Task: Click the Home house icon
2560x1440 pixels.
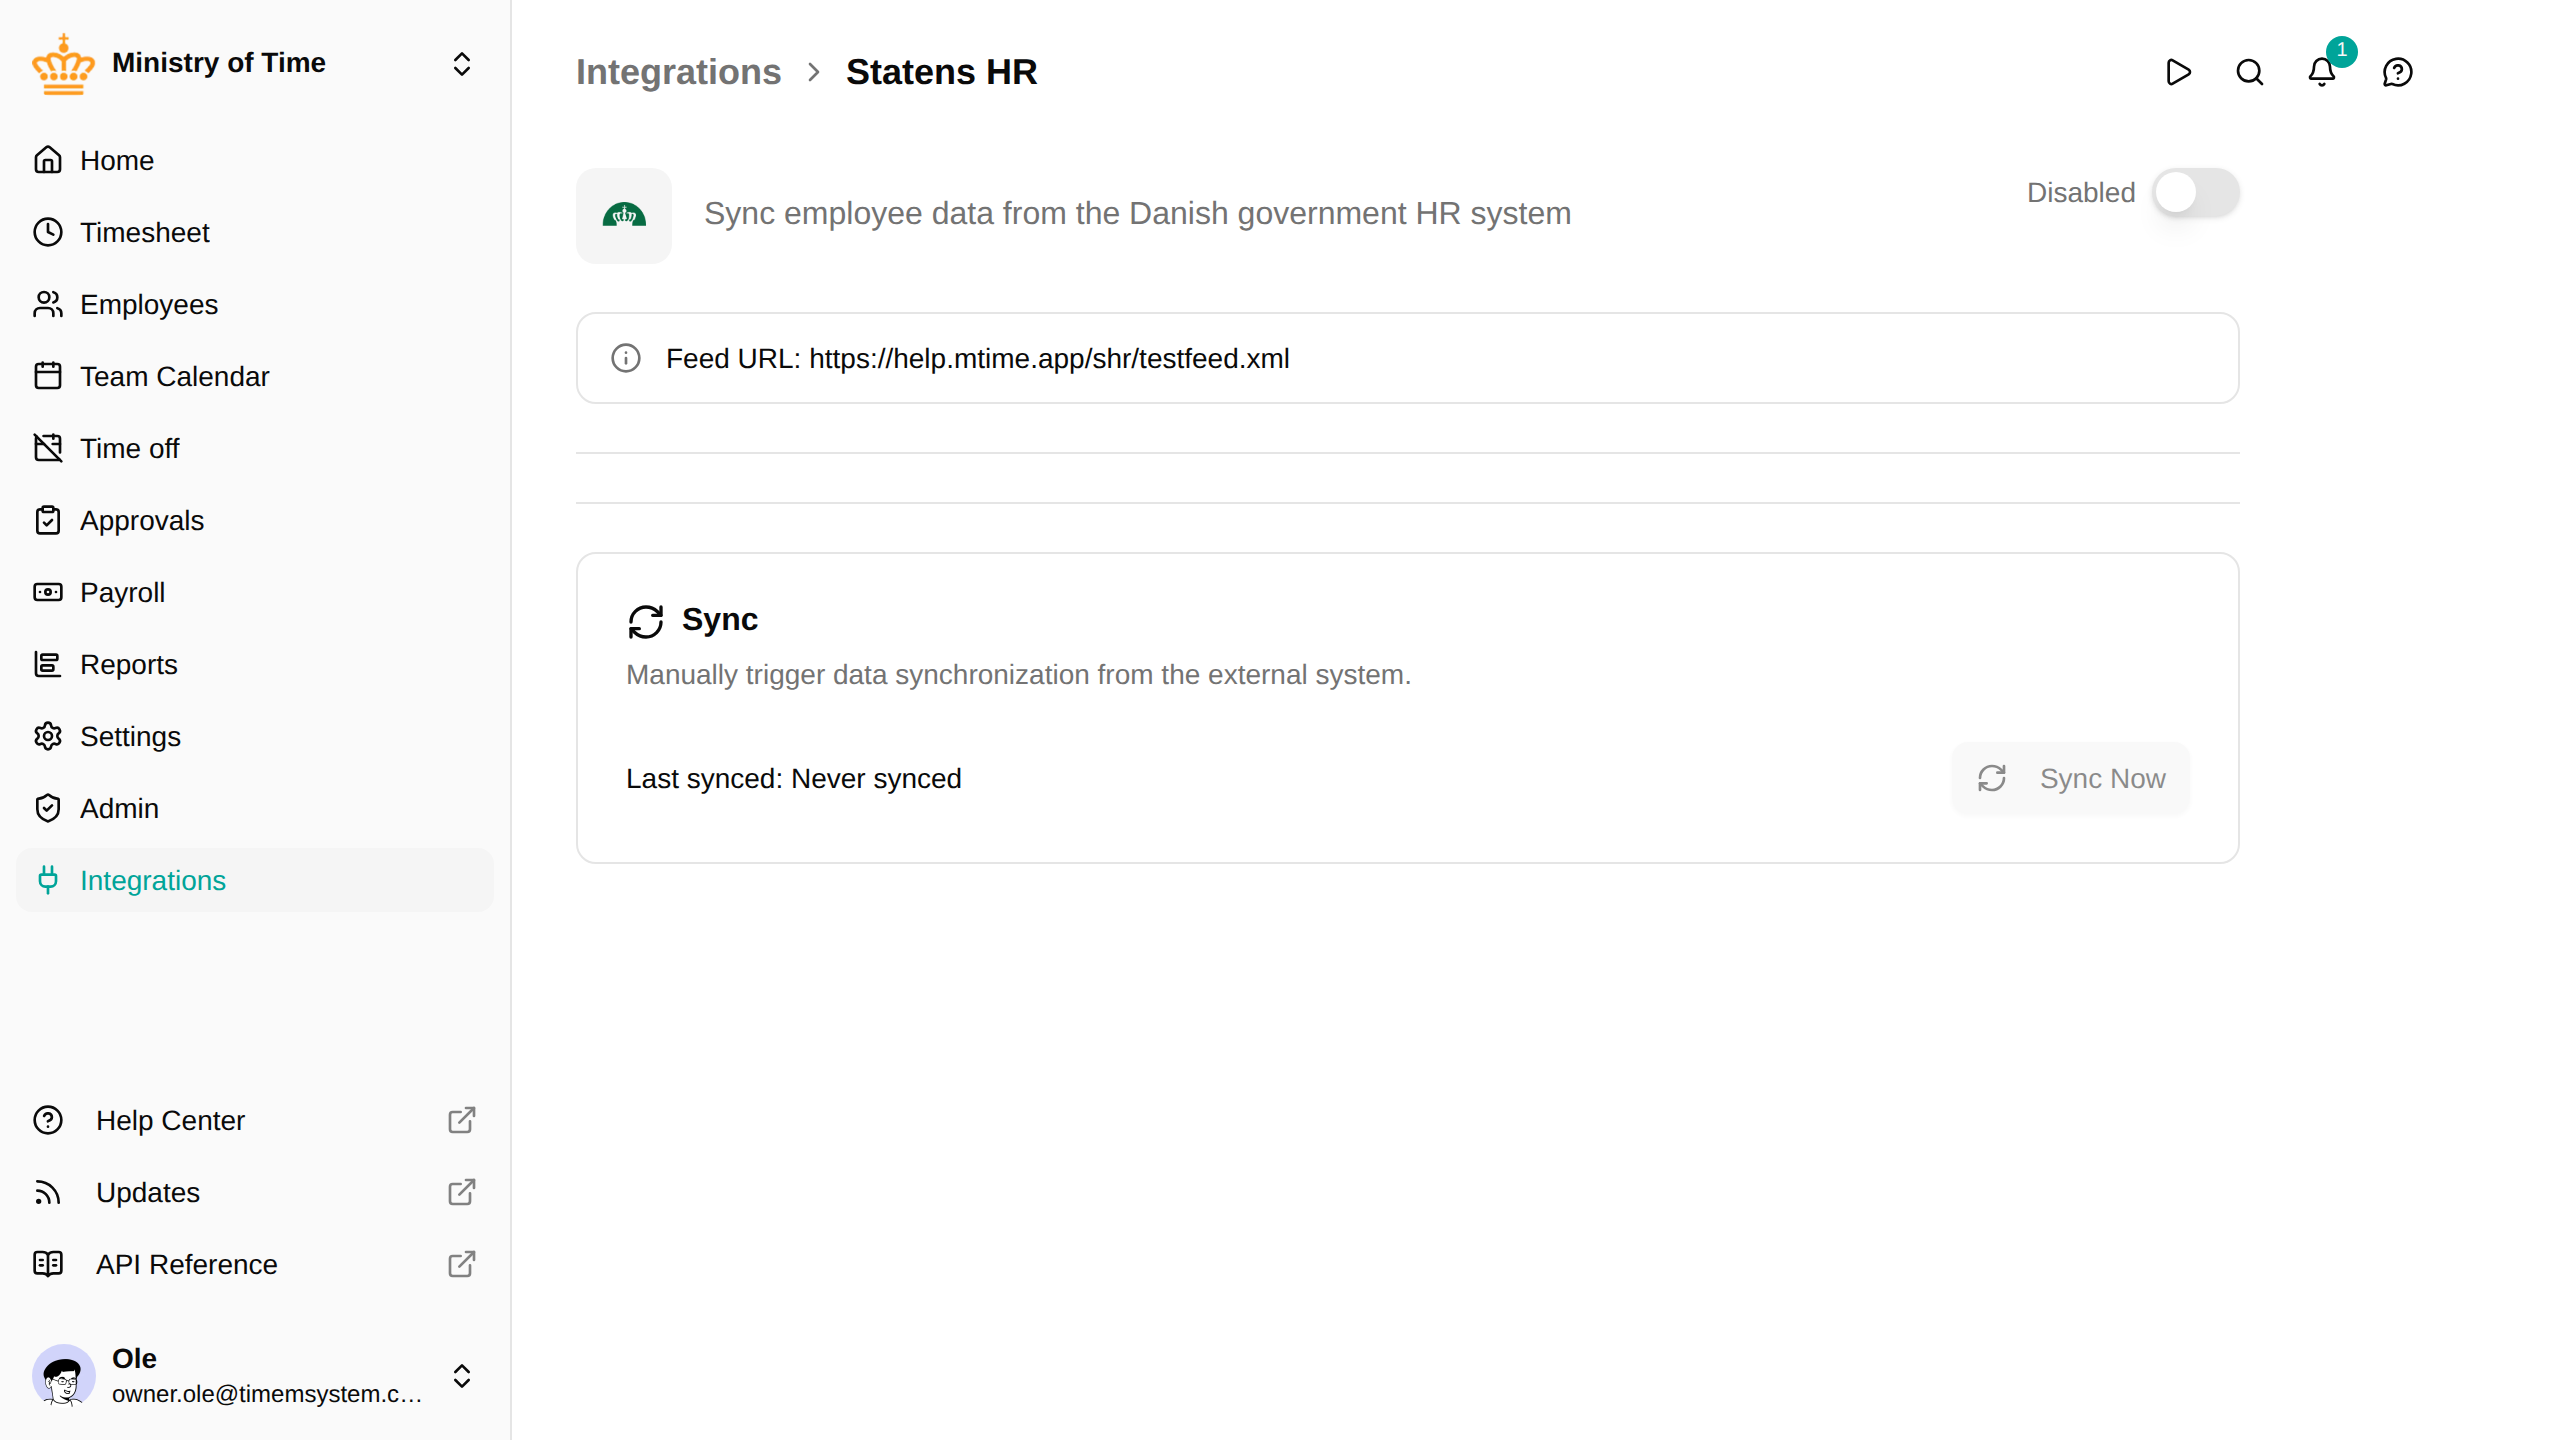Action: (x=48, y=160)
